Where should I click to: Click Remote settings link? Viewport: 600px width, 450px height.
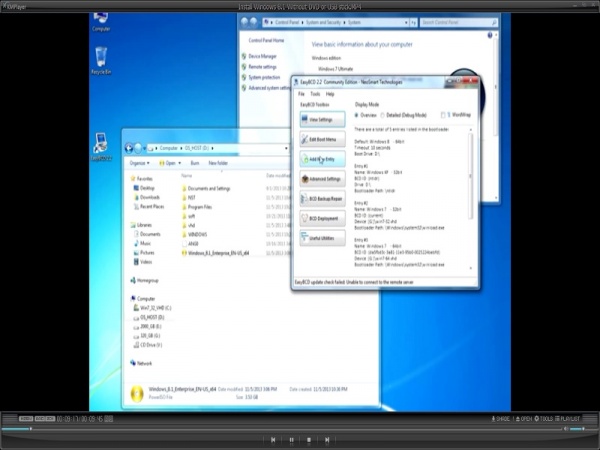click(x=262, y=67)
